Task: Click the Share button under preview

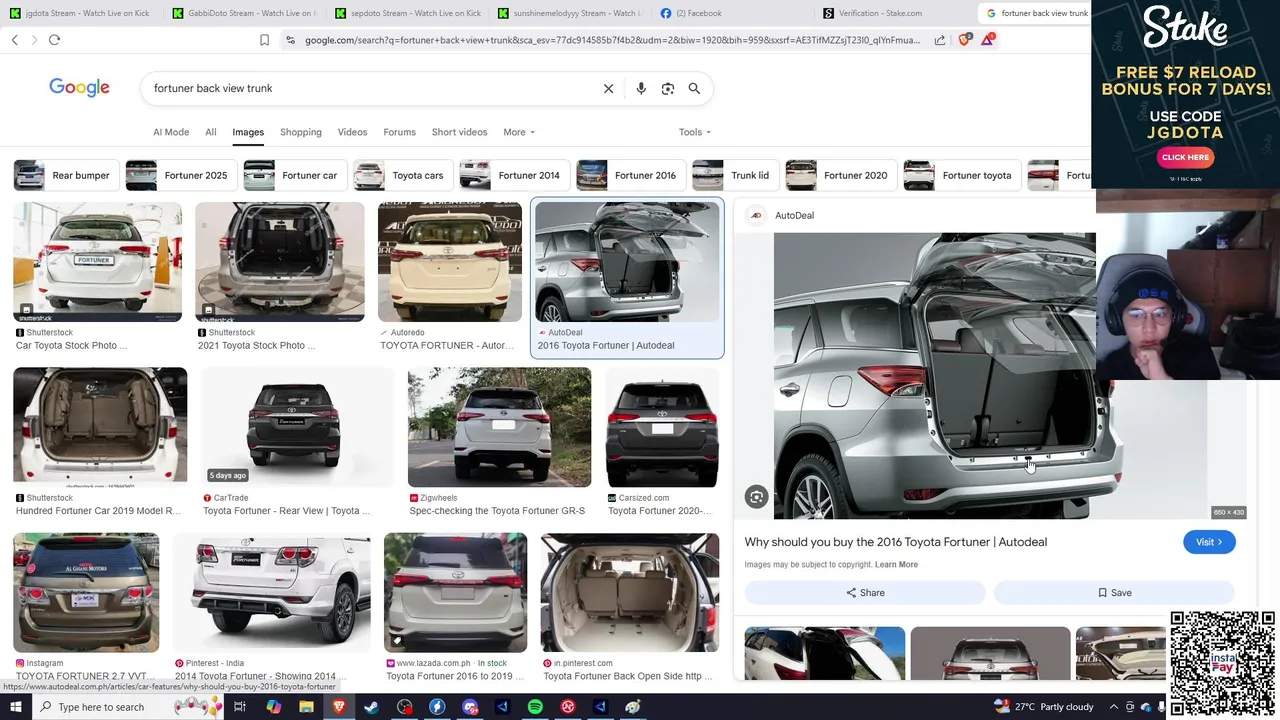Action: pos(865,593)
